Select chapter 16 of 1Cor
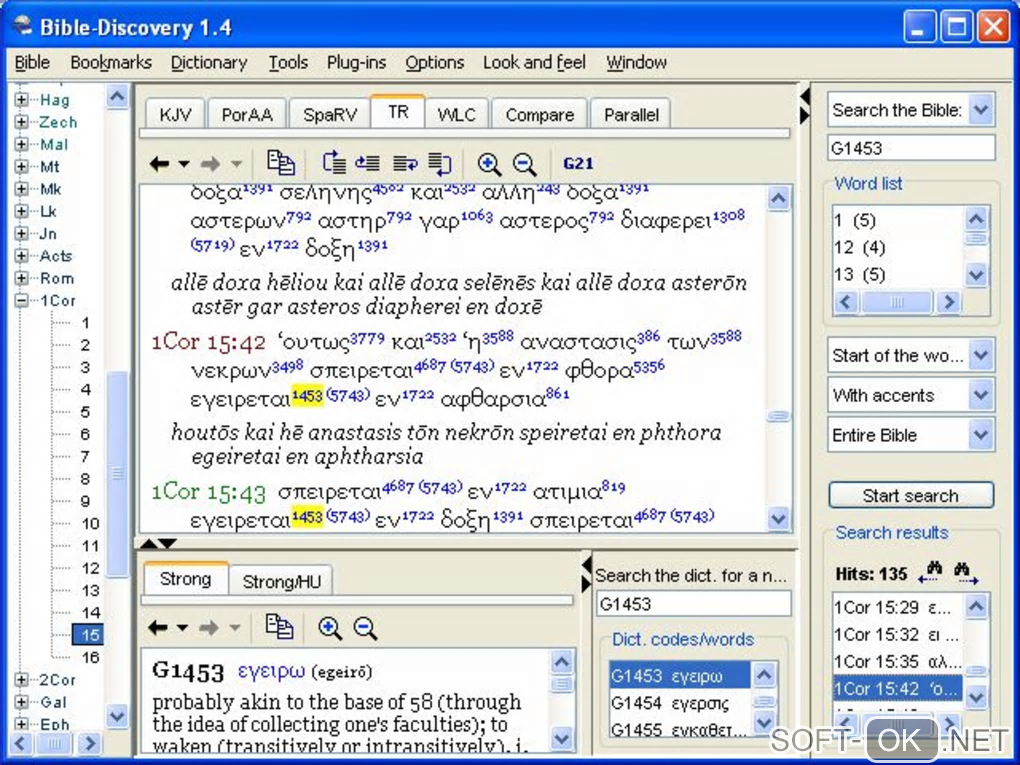This screenshot has width=1020, height=765. coord(90,657)
